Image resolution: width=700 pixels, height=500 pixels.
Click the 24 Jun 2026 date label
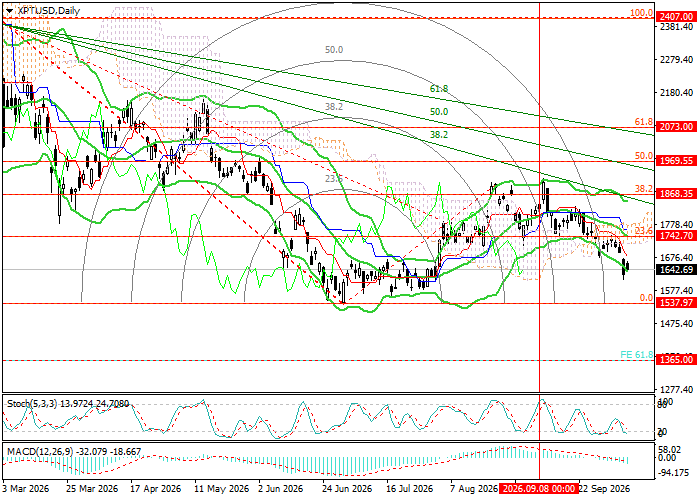tap(348, 489)
